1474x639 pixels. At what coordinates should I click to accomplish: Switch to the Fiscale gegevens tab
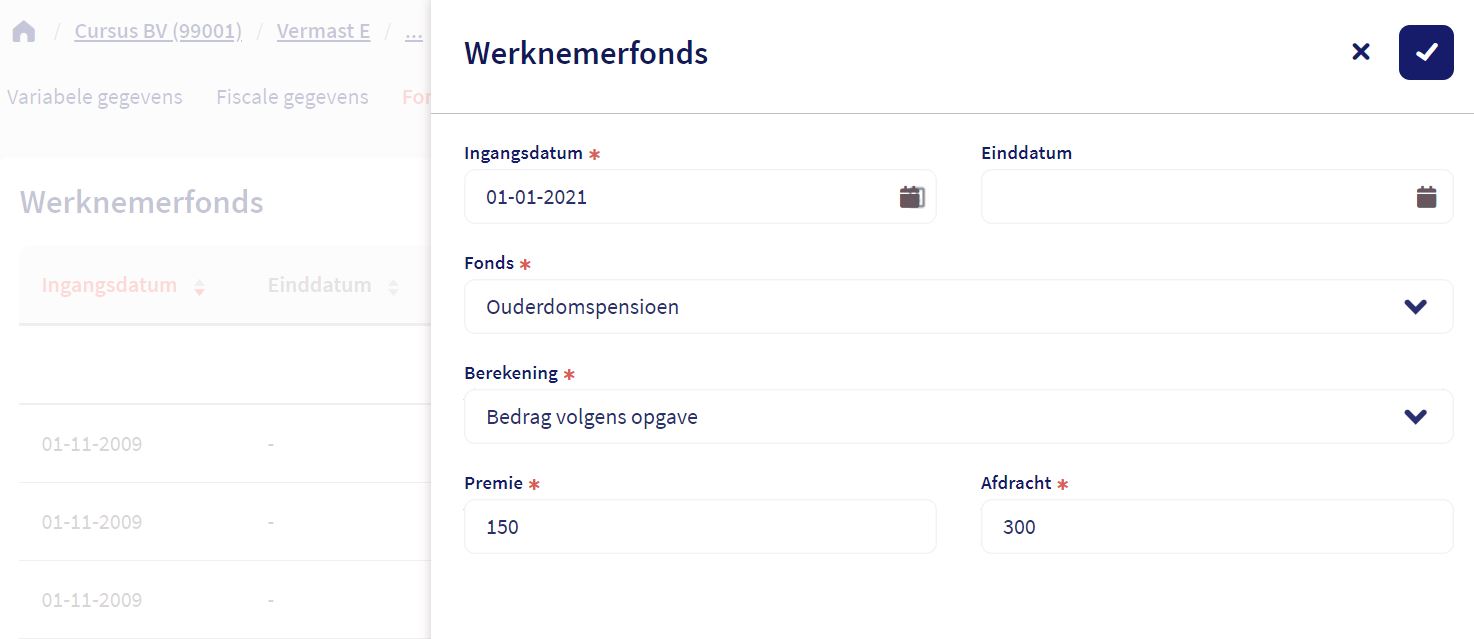tap(292, 97)
